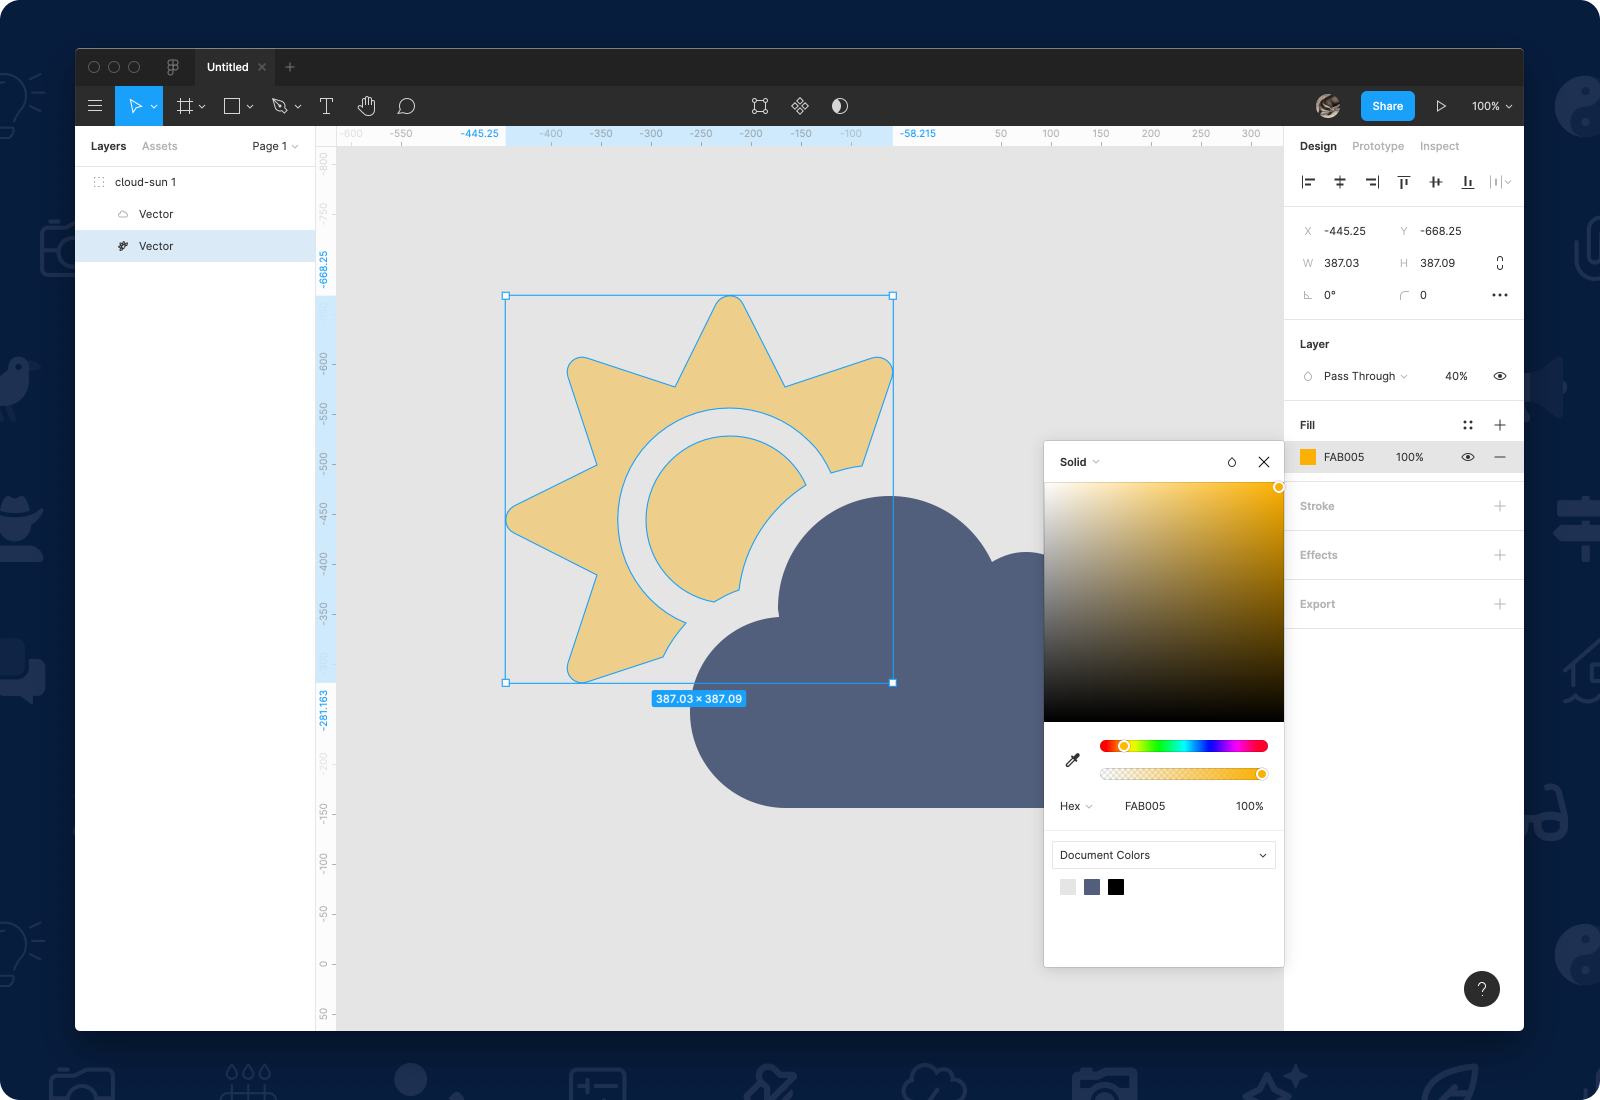Select the eyedropper in the color picker
Image resolution: width=1600 pixels, height=1100 pixels.
(1071, 759)
